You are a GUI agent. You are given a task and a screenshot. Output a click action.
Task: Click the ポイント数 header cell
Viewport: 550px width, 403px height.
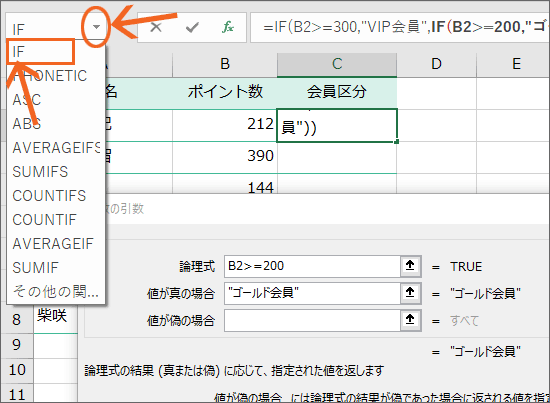[225, 92]
